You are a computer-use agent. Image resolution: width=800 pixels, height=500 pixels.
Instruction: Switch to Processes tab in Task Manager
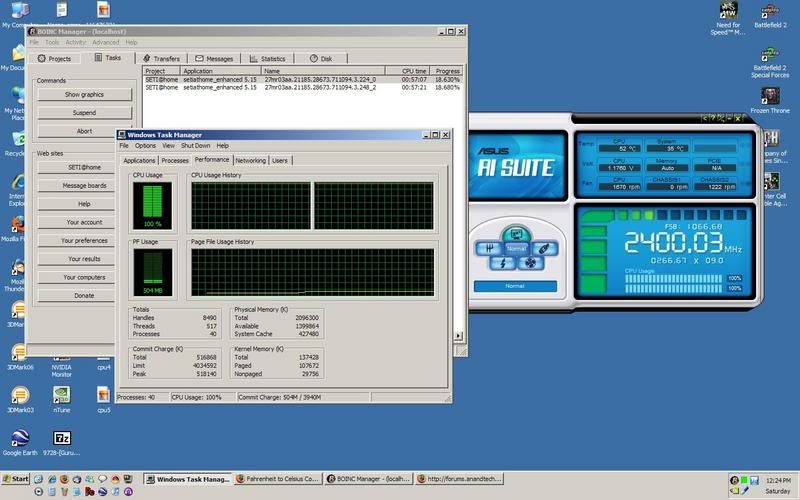174,161
